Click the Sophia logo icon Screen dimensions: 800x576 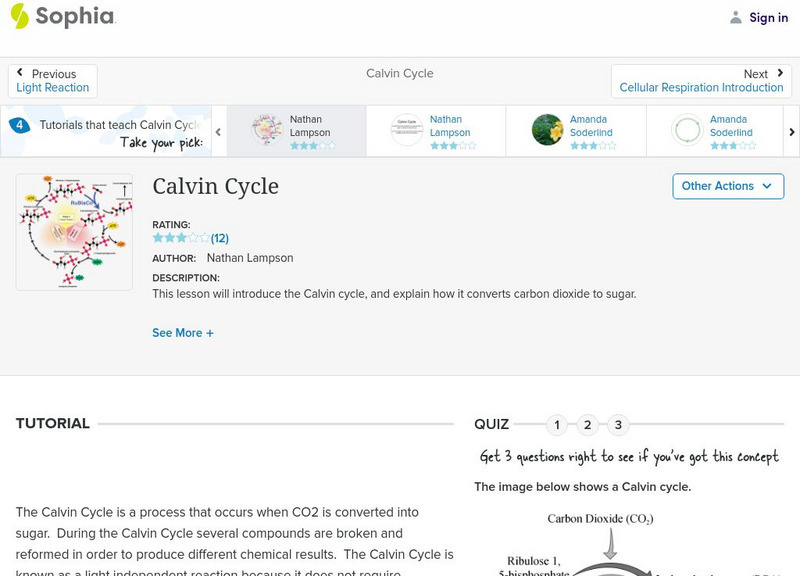point(19,15)
